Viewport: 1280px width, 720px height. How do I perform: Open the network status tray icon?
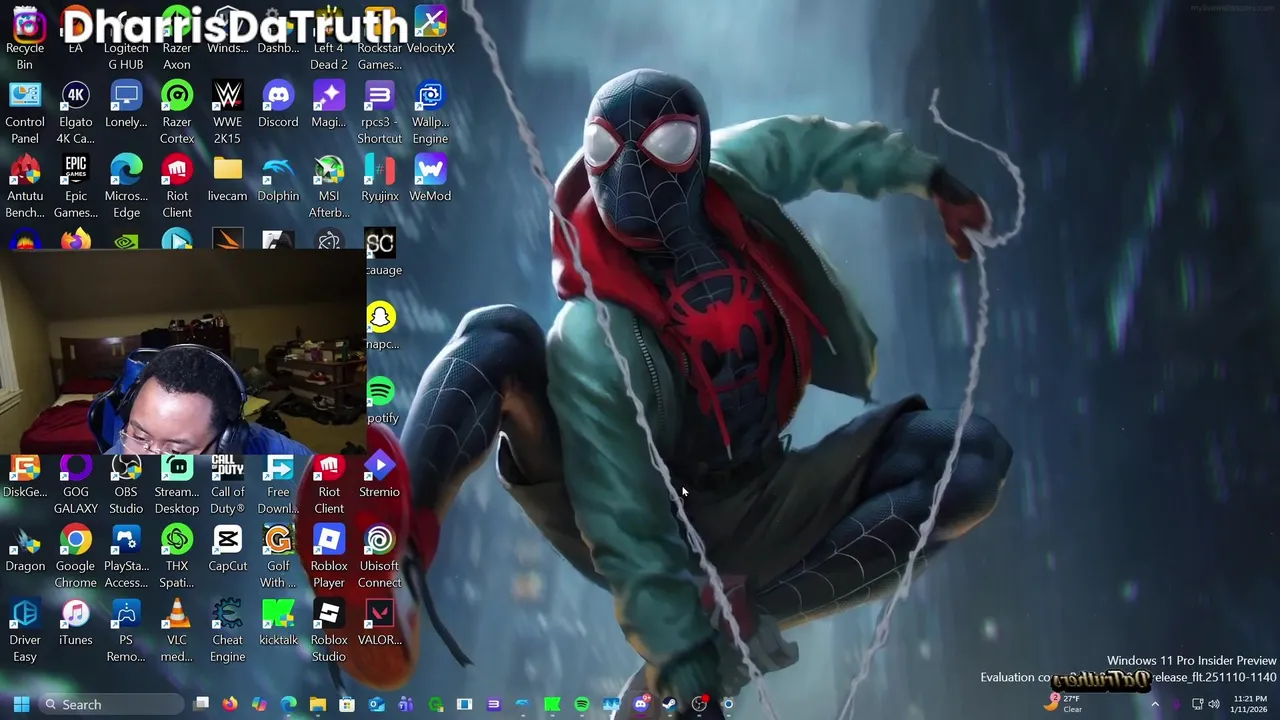(1197, 704)
